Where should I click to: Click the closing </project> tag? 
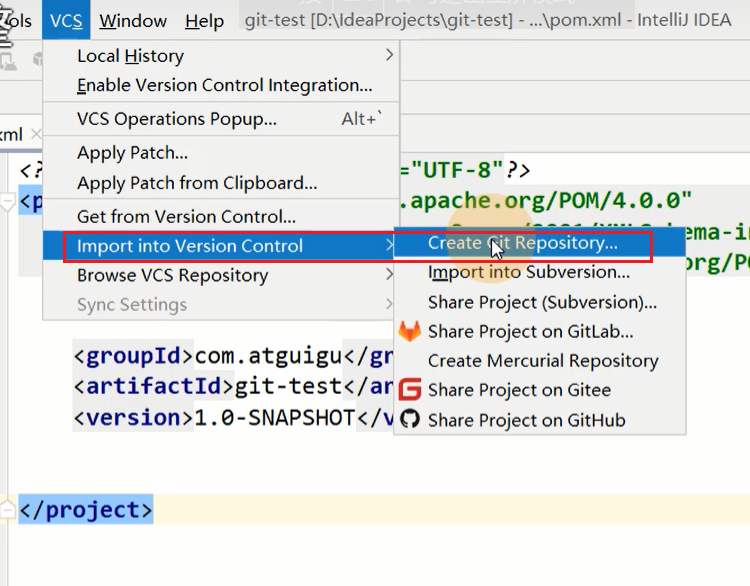[86, 510]
